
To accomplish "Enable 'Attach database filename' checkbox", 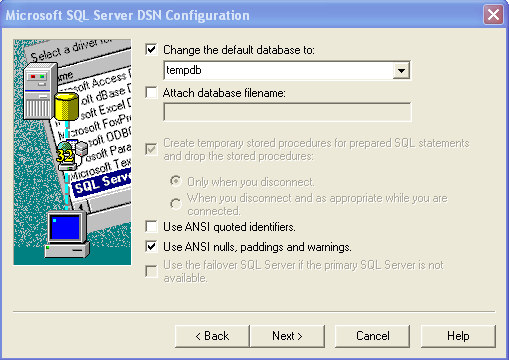I will [151, 92].
